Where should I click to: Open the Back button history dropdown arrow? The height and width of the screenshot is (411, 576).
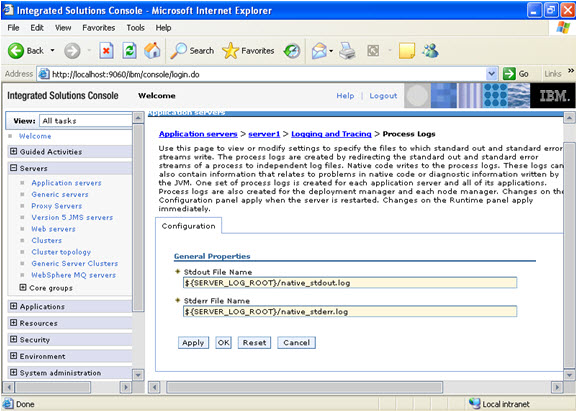pyautogui.click(x=52, y=50)
